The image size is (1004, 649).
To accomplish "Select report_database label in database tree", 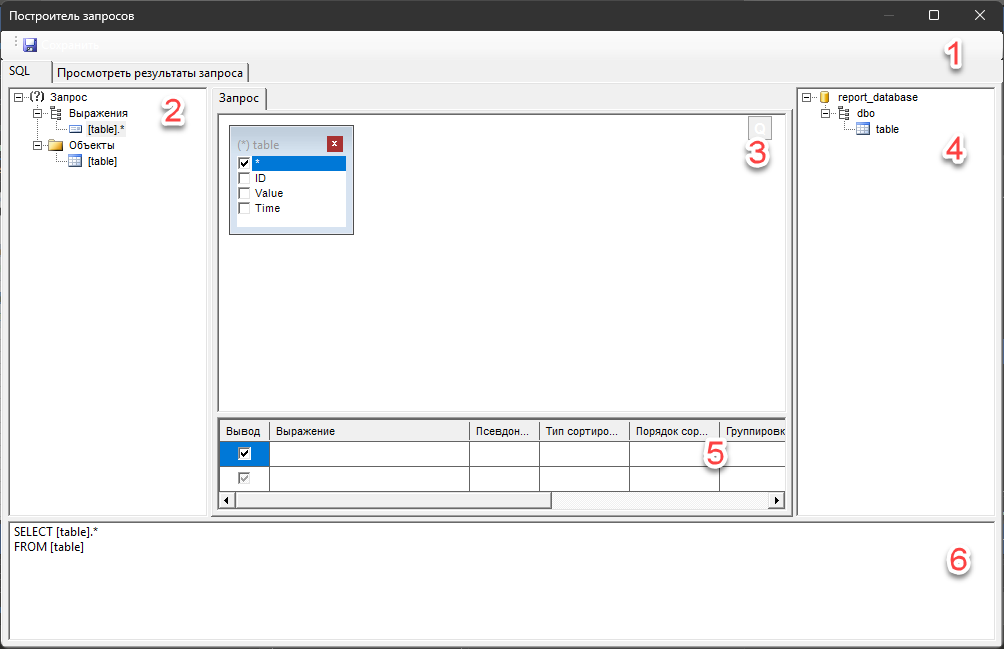I will pos(878,97).
